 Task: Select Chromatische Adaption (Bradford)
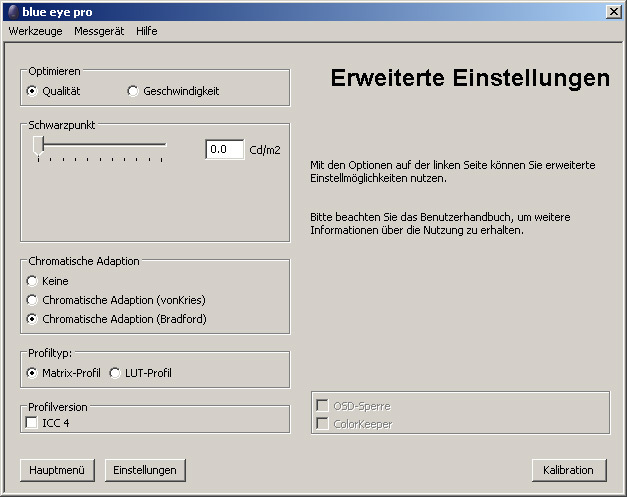[33, 319]
